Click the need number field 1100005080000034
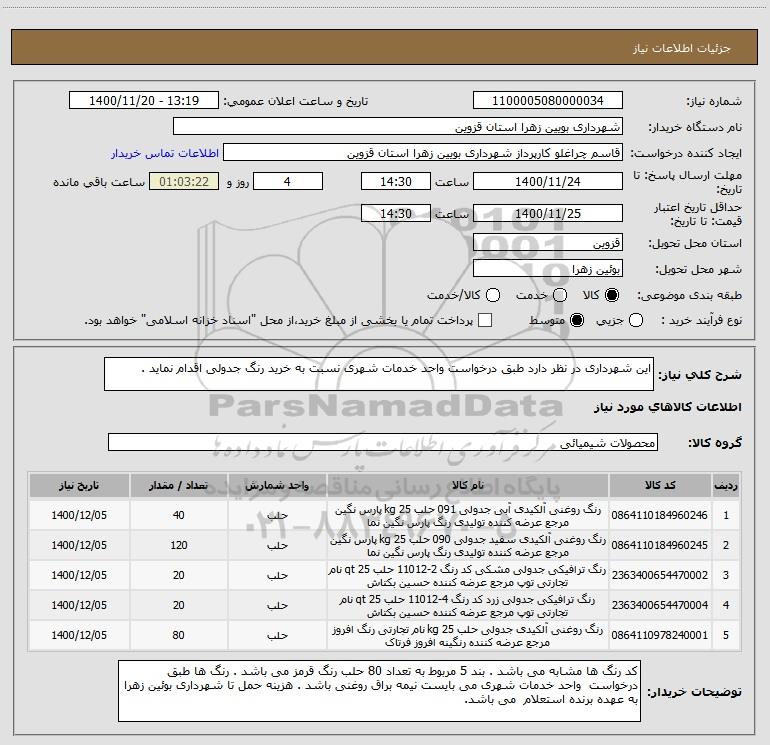Image resolution: width=770 pixels, height=745 pixels. pyautogui.click(x=548, y=101)
